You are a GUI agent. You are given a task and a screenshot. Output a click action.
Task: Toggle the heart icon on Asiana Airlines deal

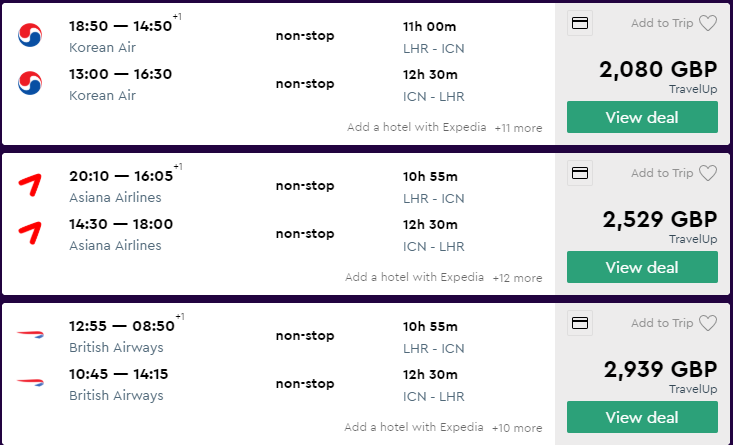coord(708,173)
